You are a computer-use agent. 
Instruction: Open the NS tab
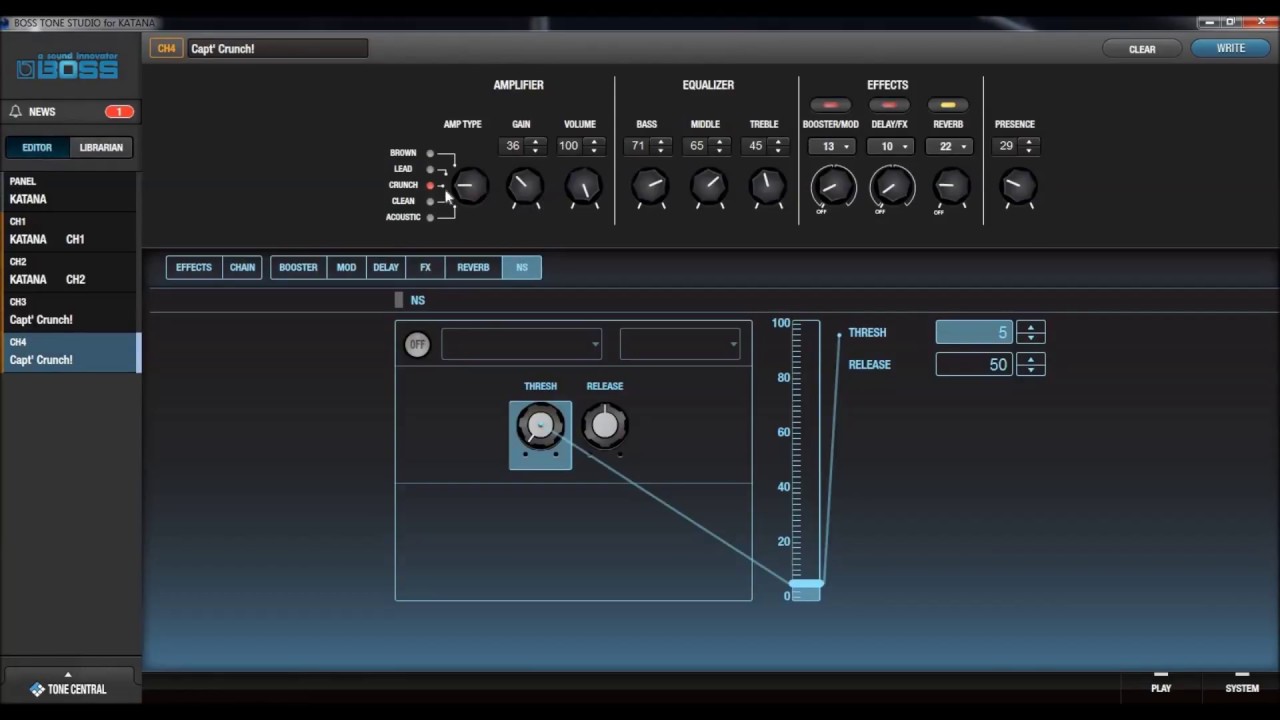[522, 267]
